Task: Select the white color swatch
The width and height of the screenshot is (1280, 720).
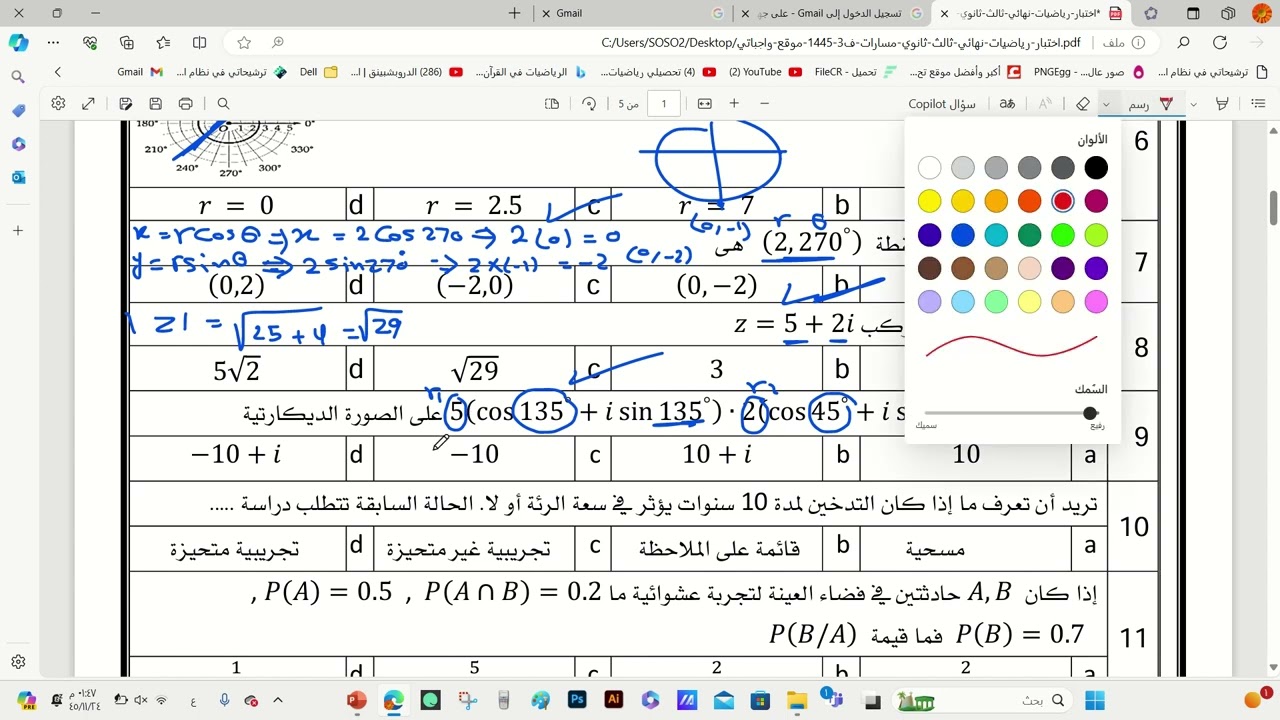Action: point(929,168)
